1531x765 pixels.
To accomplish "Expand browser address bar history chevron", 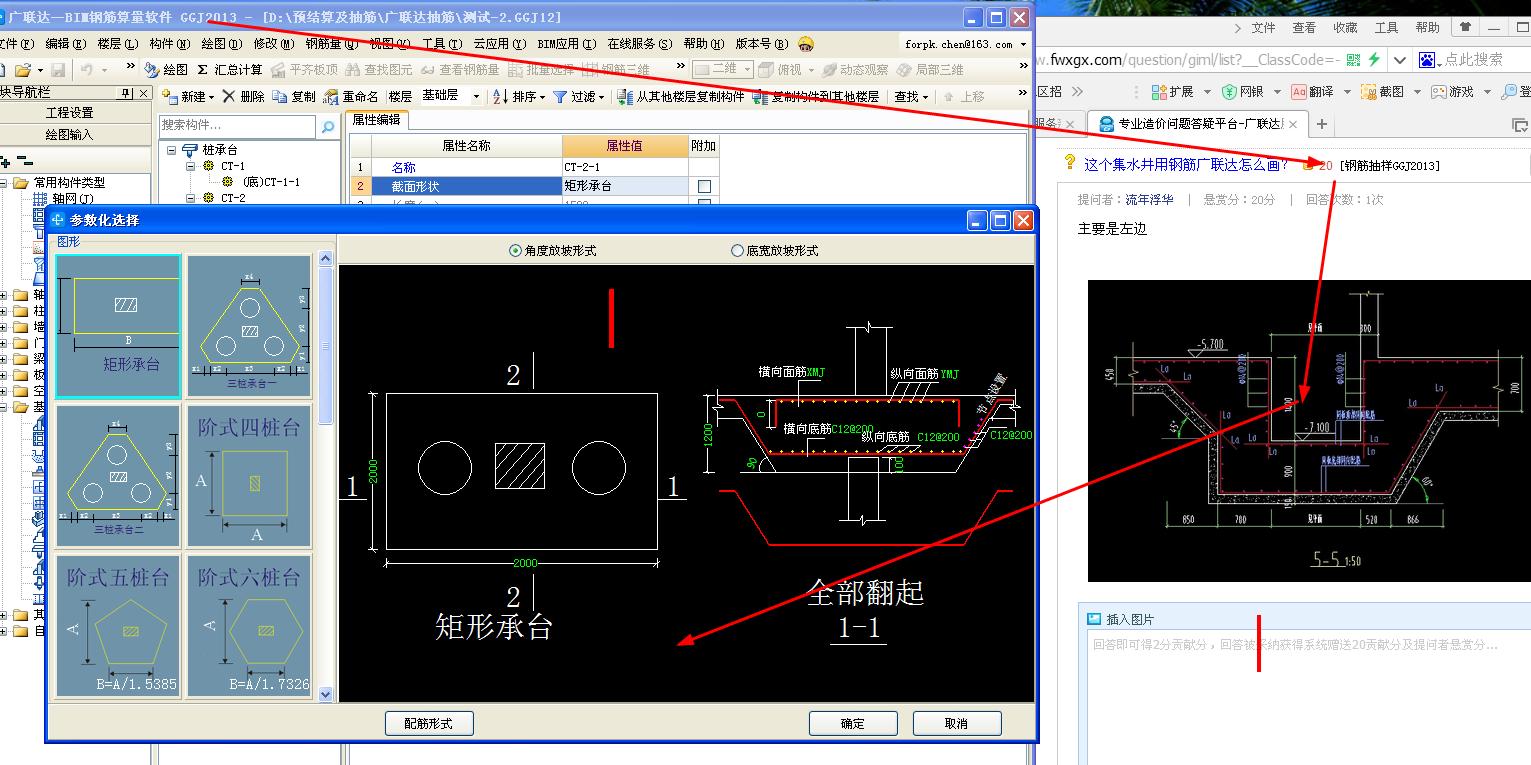I will point(1400,60).
